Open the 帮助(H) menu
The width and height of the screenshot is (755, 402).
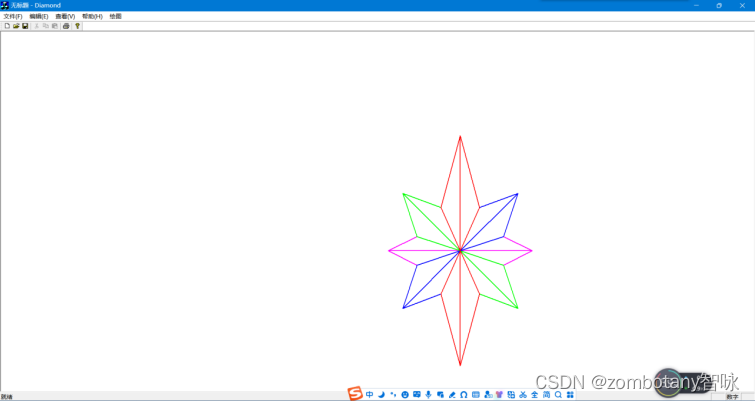coord(92,16)
